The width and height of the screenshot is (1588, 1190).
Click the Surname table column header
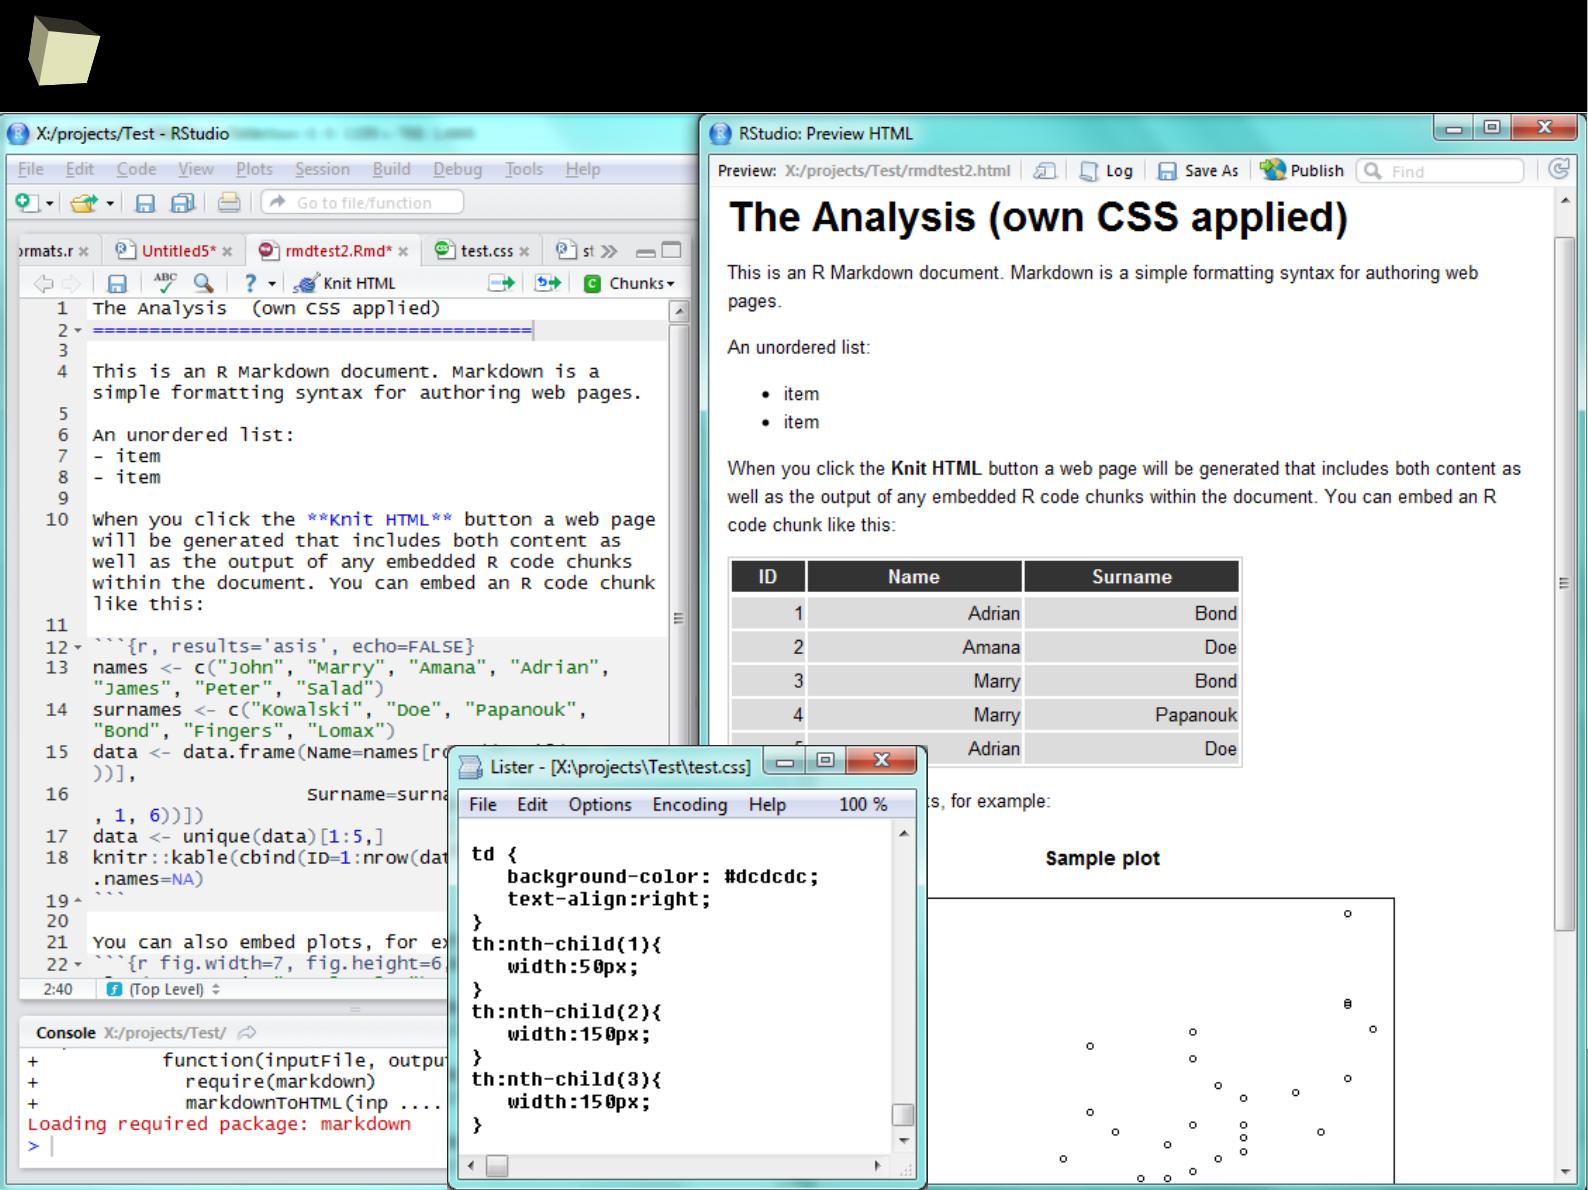click(1131, 576)
